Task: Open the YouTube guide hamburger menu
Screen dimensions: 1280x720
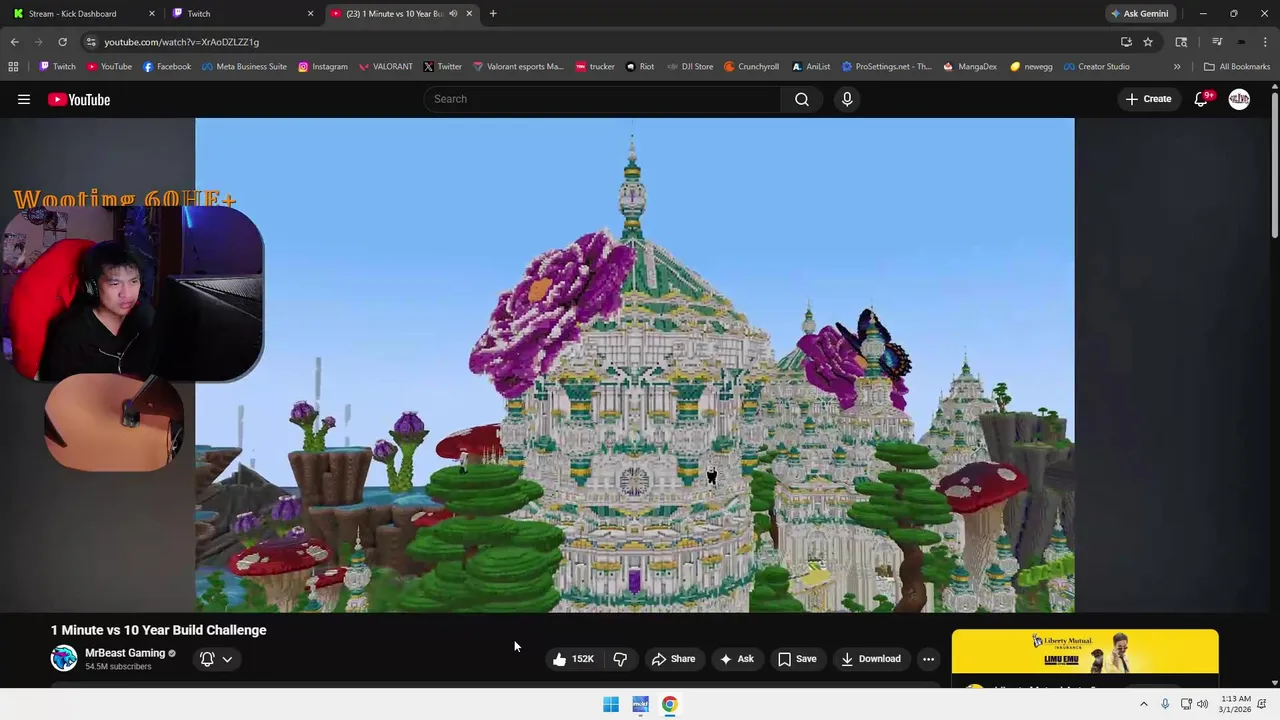Action: coord(24,99)
